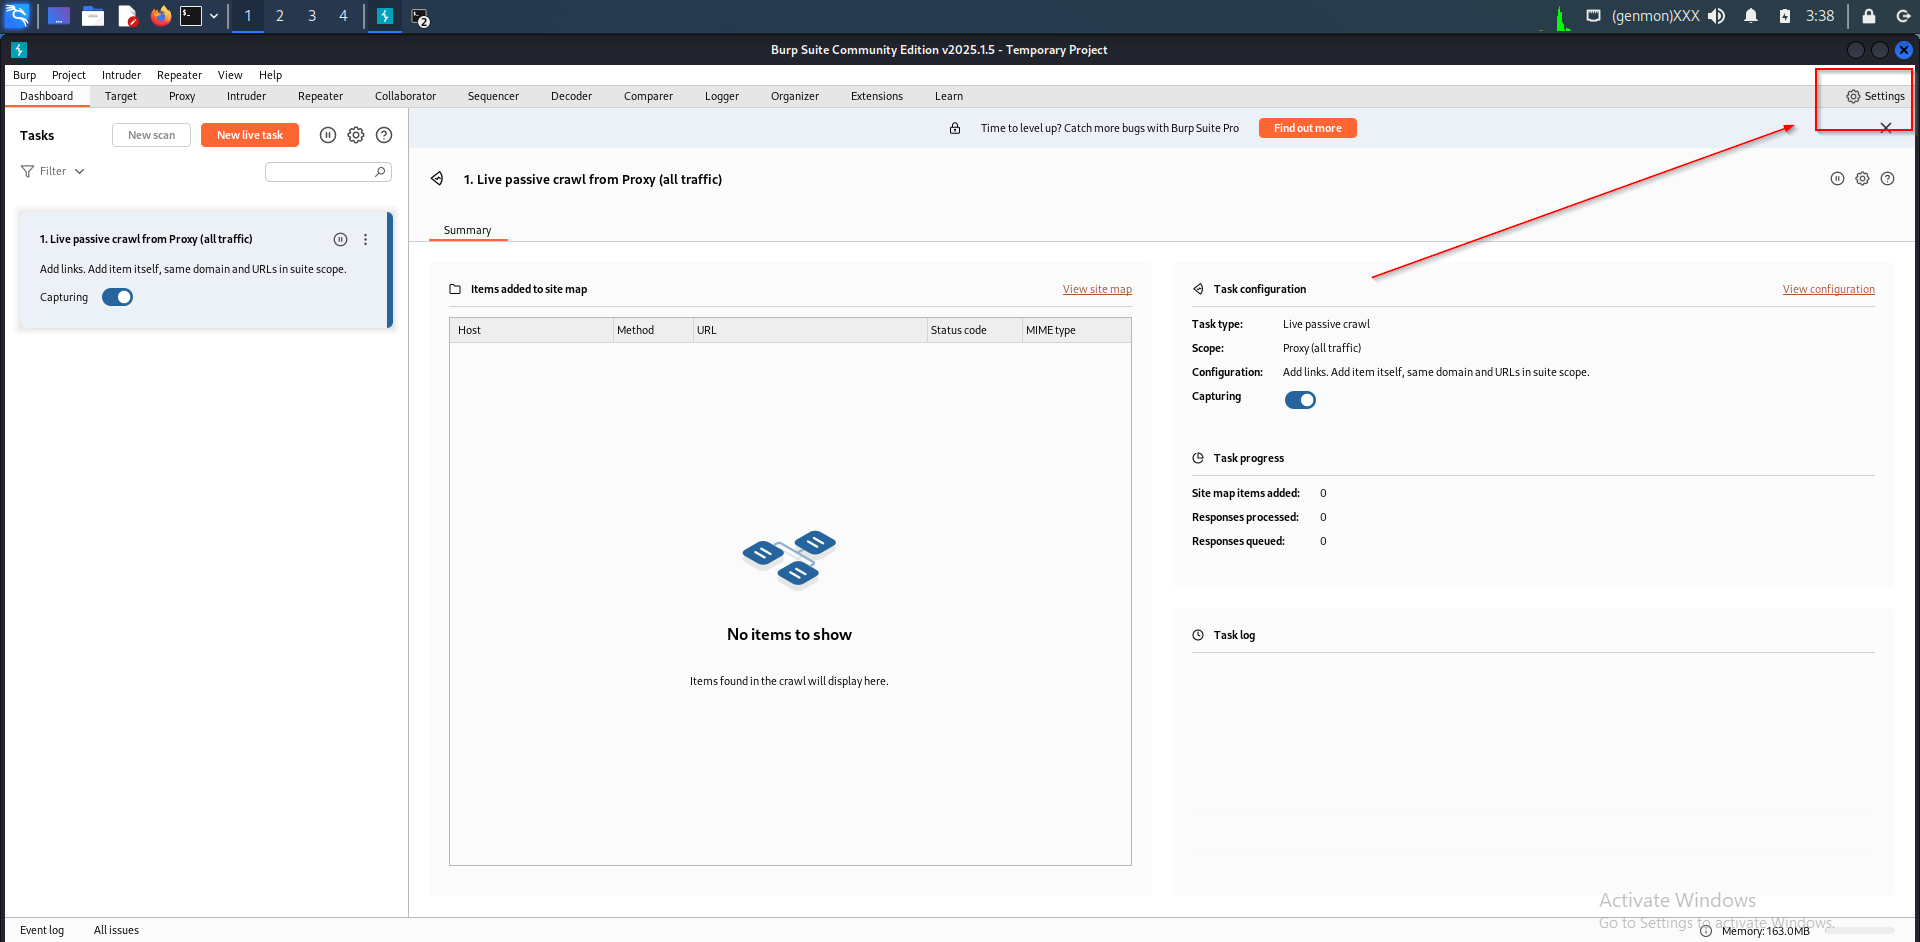Sort table by MIME type column
Screen dimensions: 1920x942
pyautogui.click(x=1076, y=330)
